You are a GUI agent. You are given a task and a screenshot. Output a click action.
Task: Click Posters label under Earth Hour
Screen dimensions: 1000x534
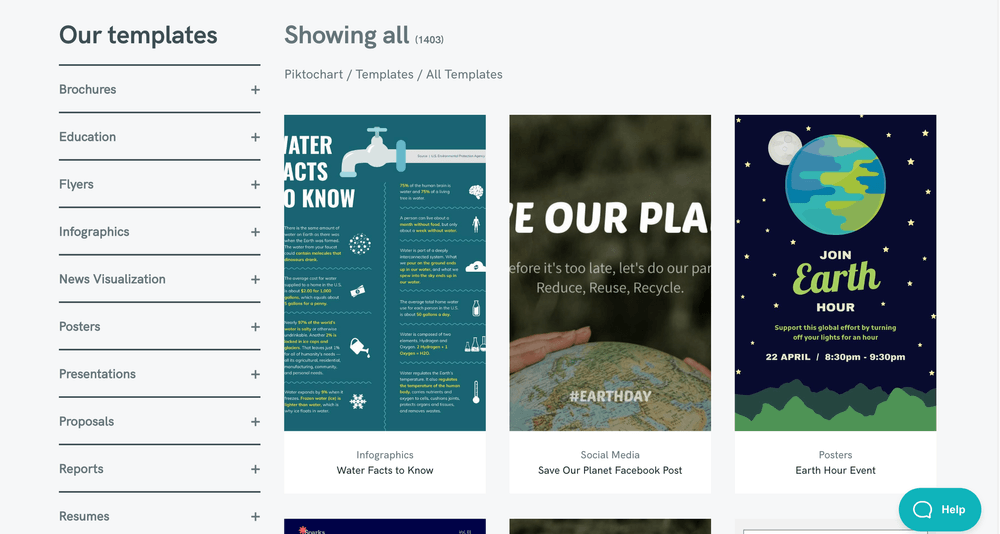click(x=835, y=455)
